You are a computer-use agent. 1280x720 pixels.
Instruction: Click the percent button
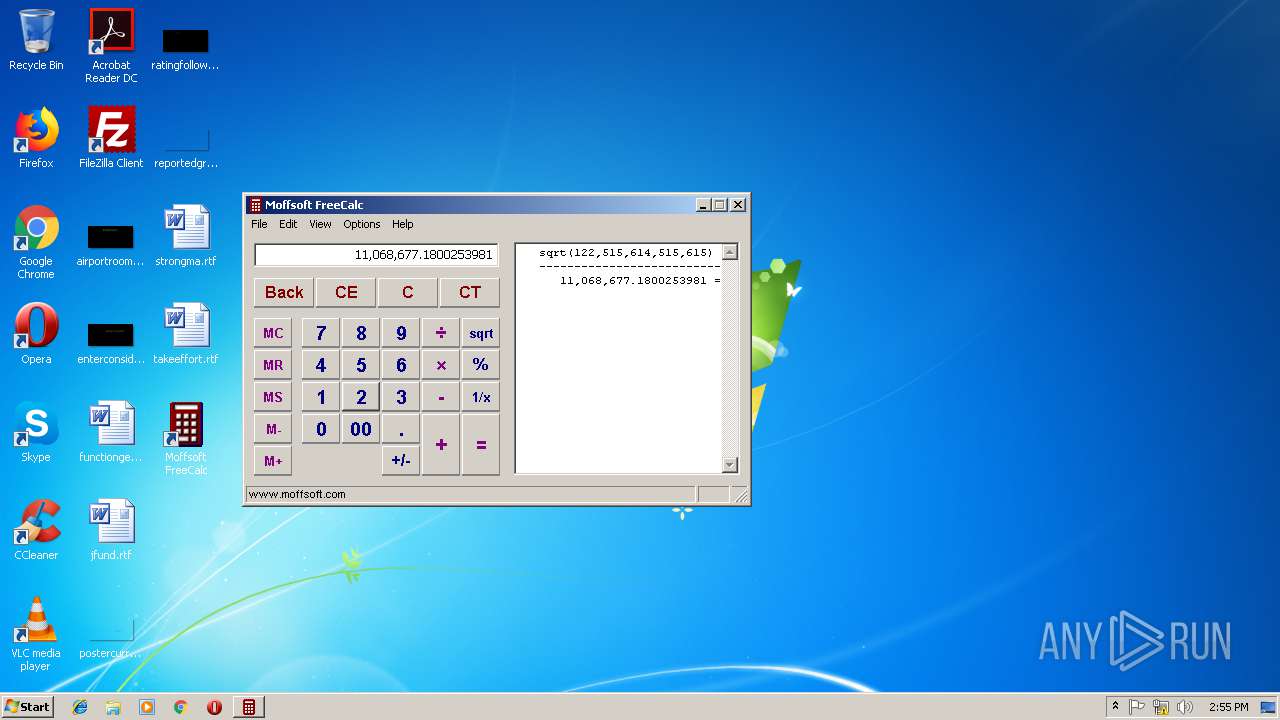click(x=481, y=365)
